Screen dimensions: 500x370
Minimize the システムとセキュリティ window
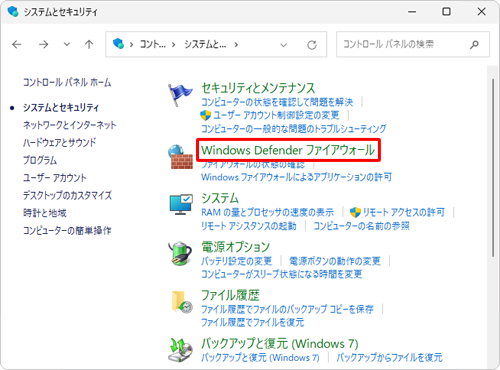[412, 12]
